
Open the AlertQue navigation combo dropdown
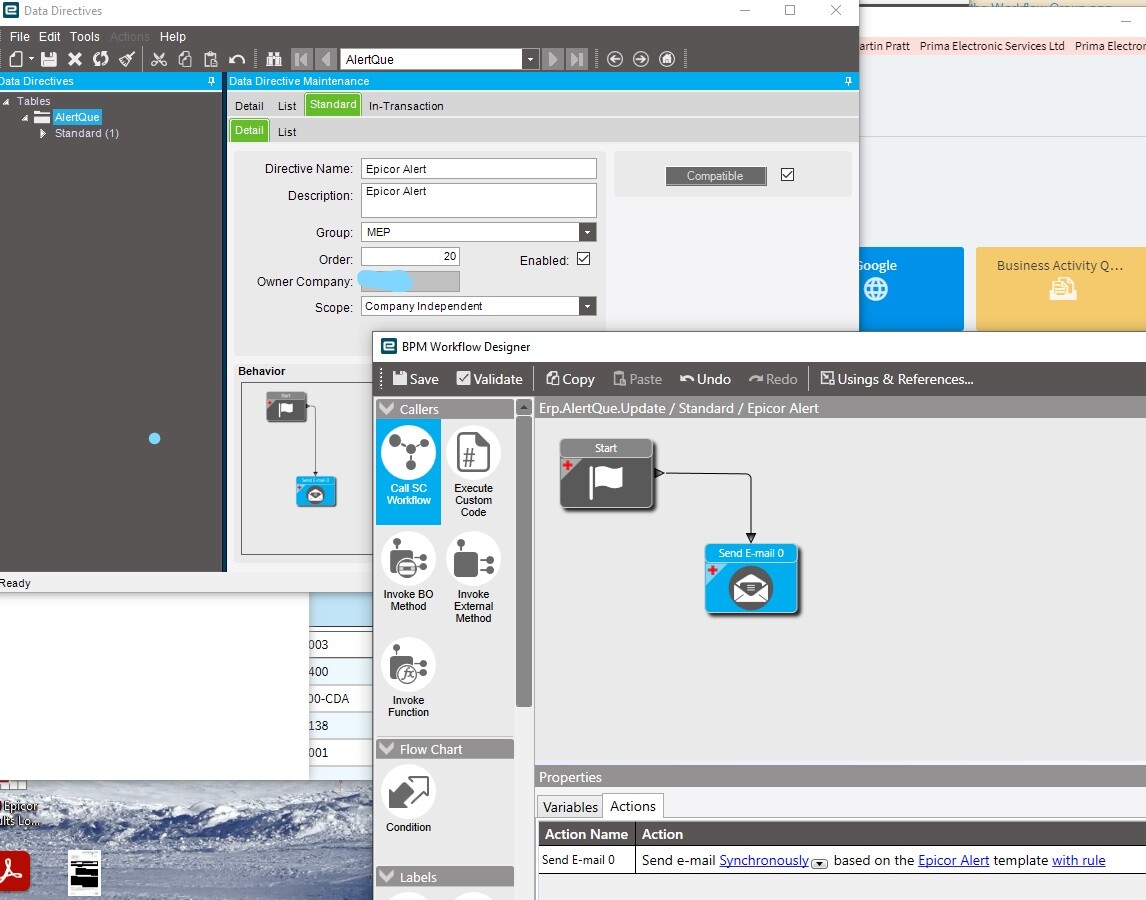[x=531, y=59]
